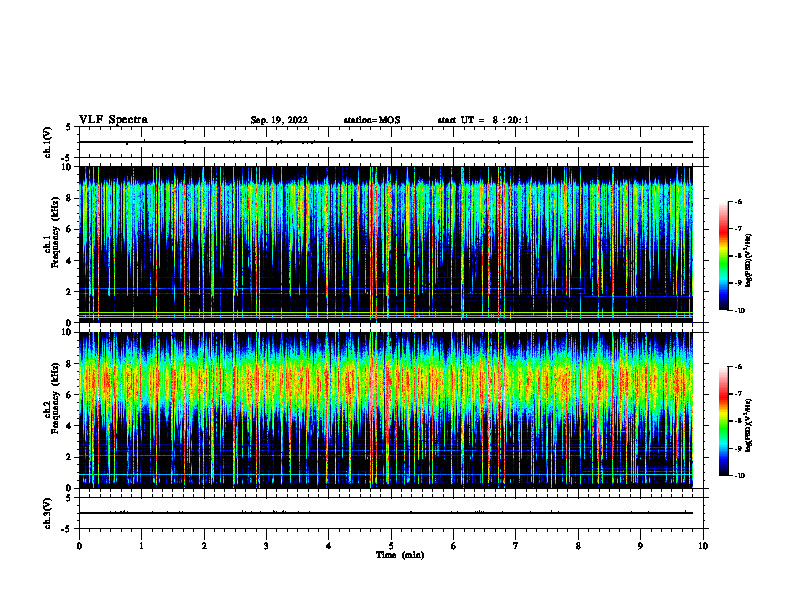The image size is (792, 612).
Task: Click the "-6" label on ch.1 color scale
Action: pos(738,201)
